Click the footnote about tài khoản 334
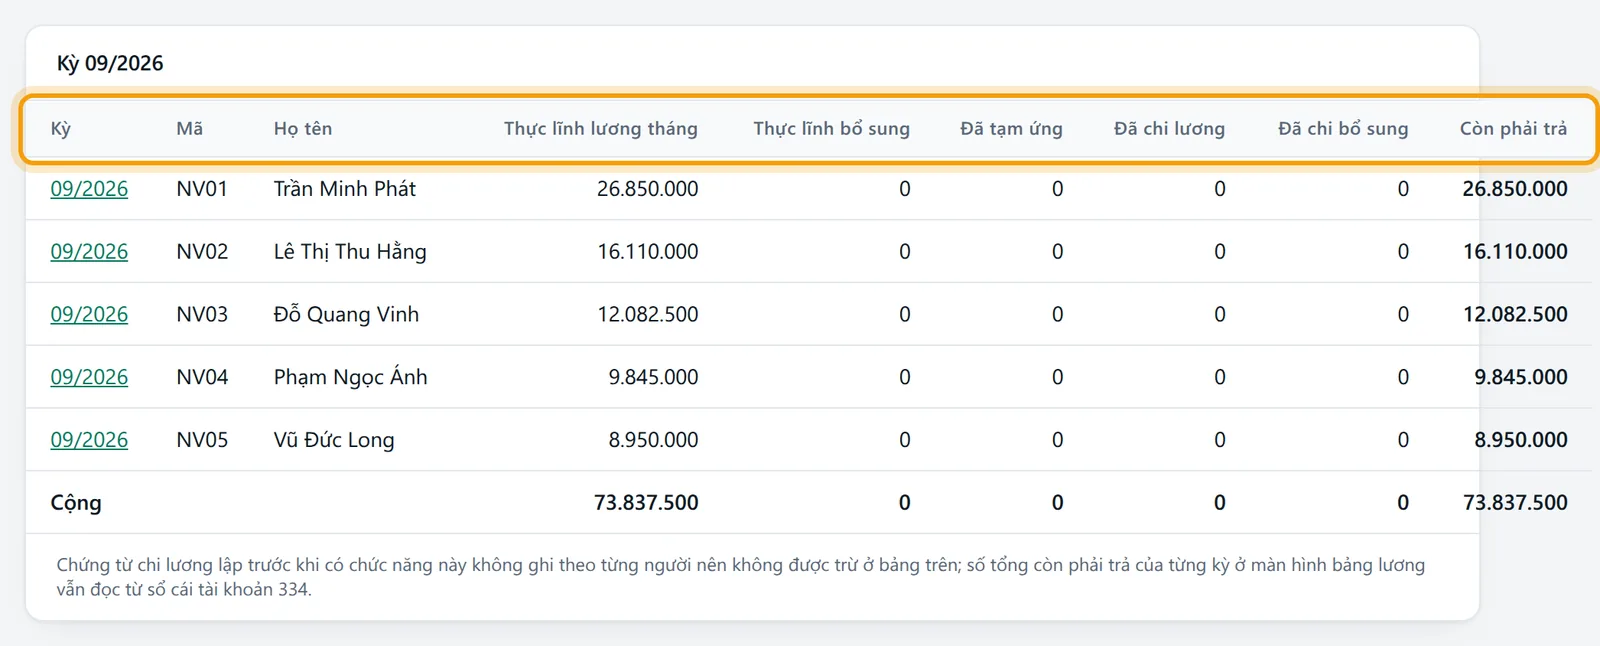Viewport: 1600px width, 646px height. coord(740,577)
